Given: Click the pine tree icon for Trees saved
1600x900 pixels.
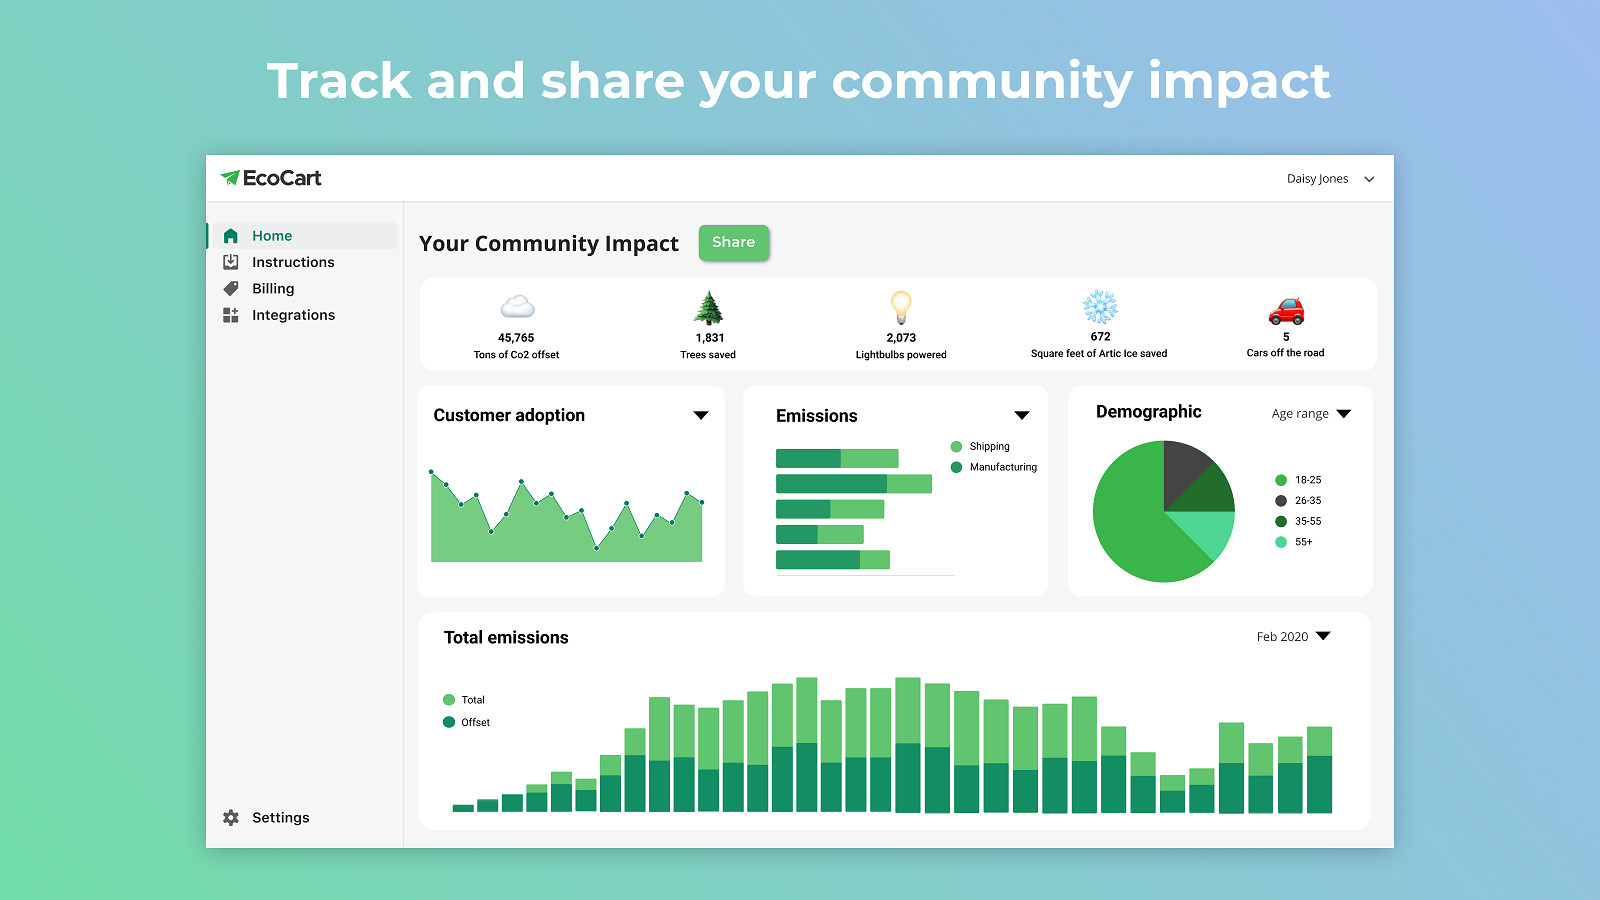Looking at the screenshot, I should [x=708, y=308].
